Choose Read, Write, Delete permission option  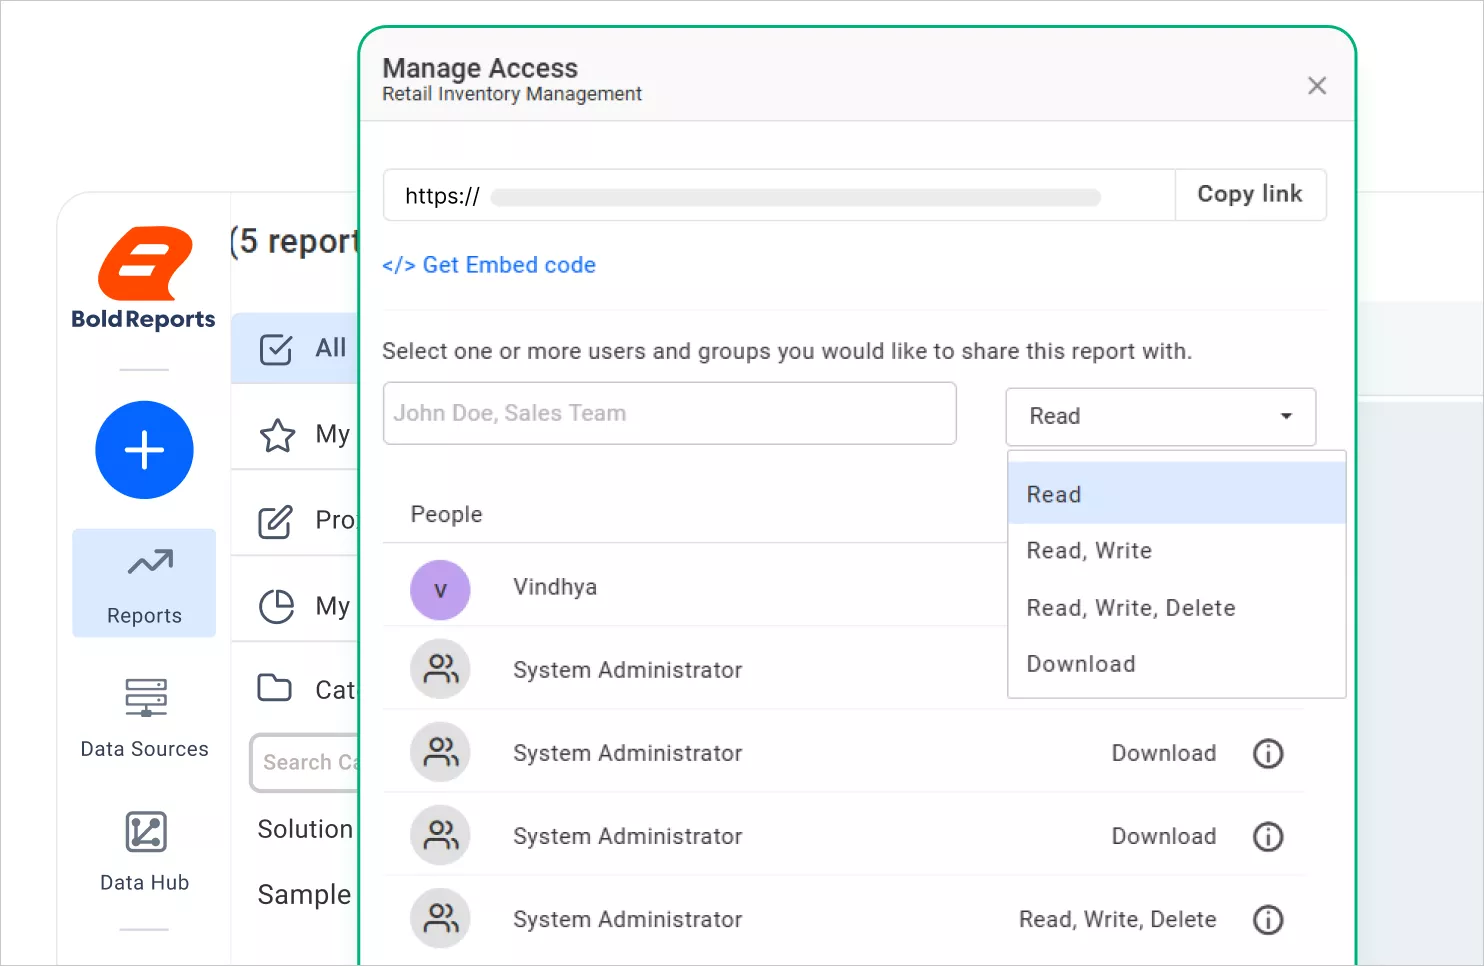point(1130,607)
